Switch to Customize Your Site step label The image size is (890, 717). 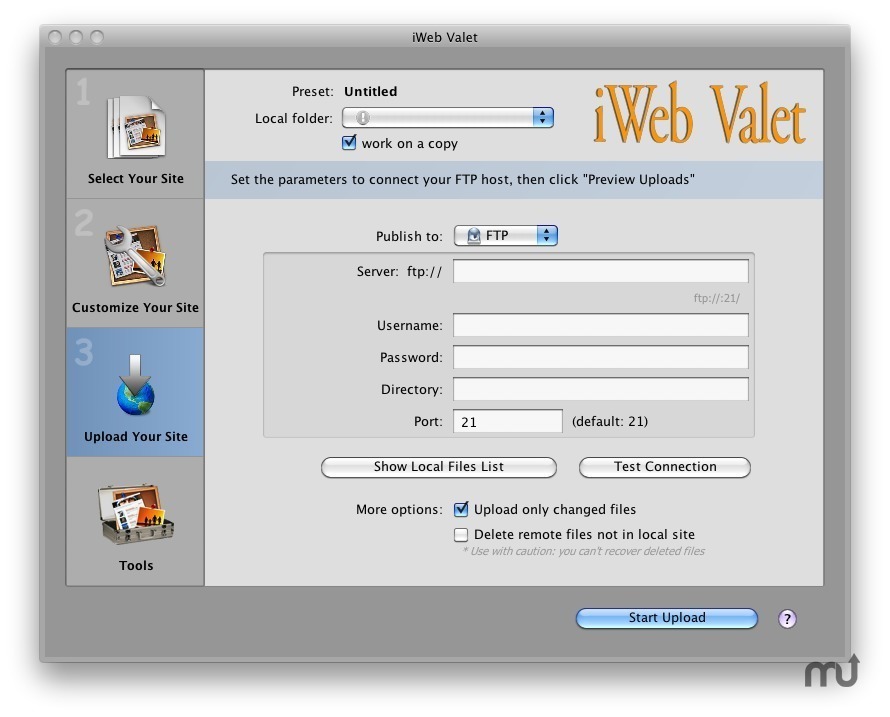tap(135, 308)
